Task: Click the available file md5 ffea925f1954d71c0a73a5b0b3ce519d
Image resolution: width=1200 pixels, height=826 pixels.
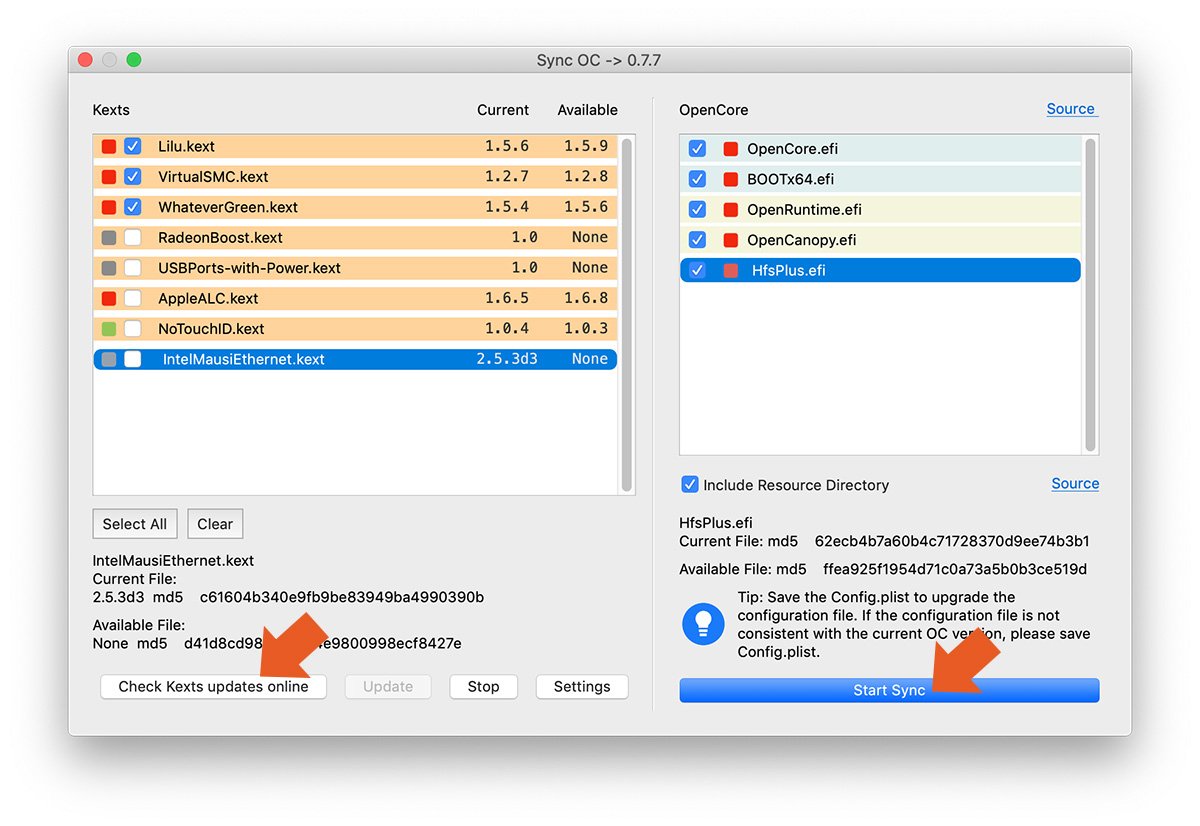Action: coord(955,569)
